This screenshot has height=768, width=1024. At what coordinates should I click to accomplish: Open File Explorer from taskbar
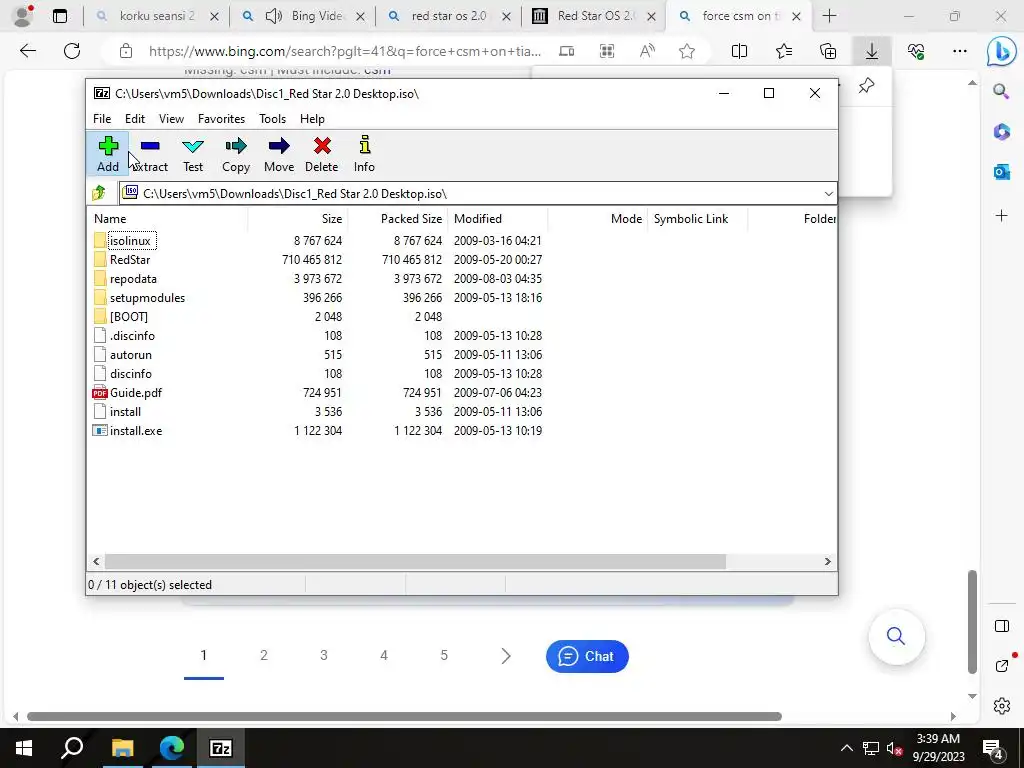tap(122, 748)
